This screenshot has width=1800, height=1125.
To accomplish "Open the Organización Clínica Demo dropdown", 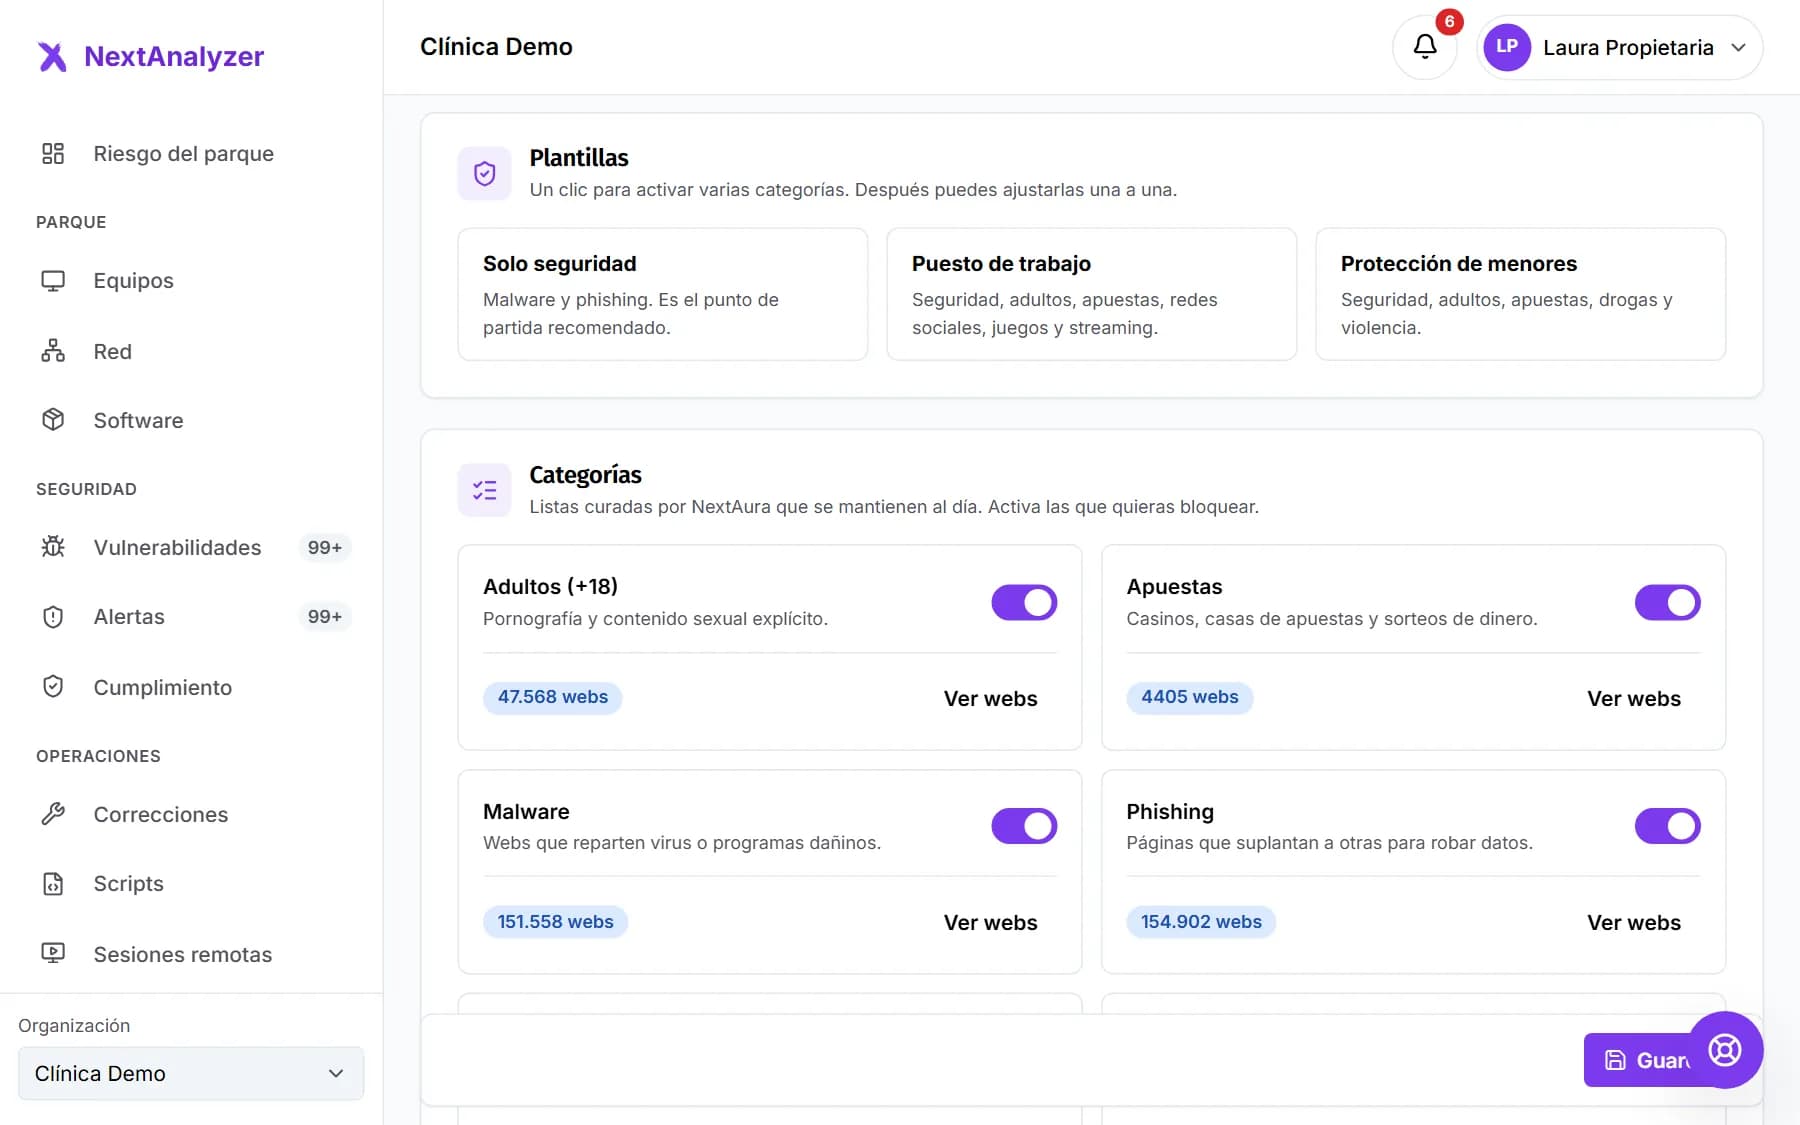I will pos(191,1073).
